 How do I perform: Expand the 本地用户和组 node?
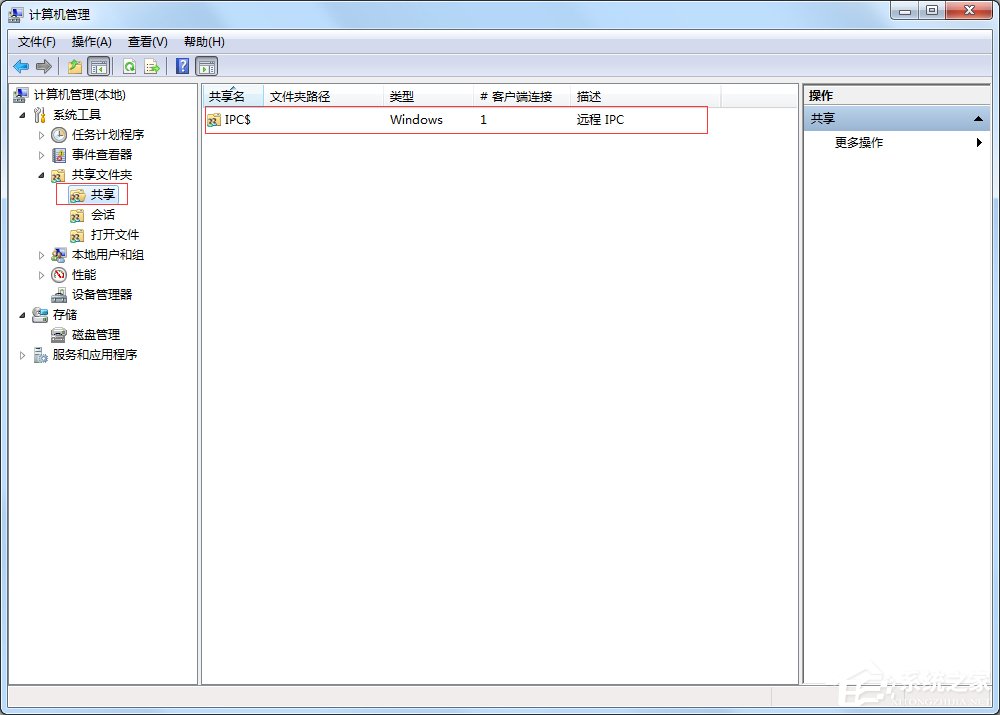pos(42,254)
